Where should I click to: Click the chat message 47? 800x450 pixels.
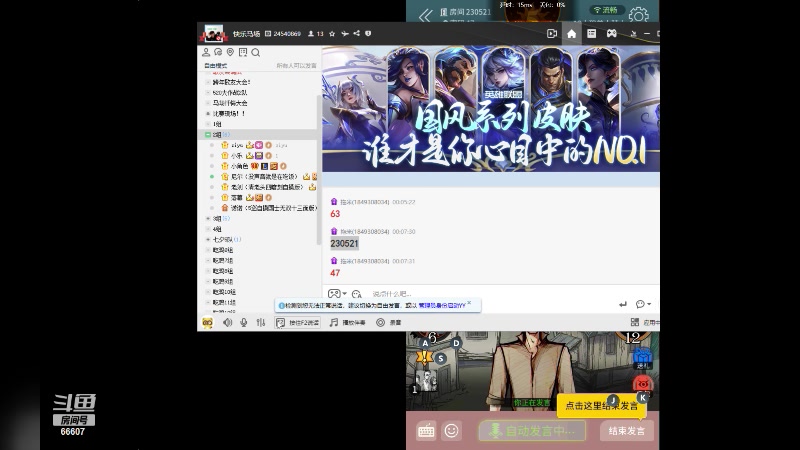(x=335, y=273)
